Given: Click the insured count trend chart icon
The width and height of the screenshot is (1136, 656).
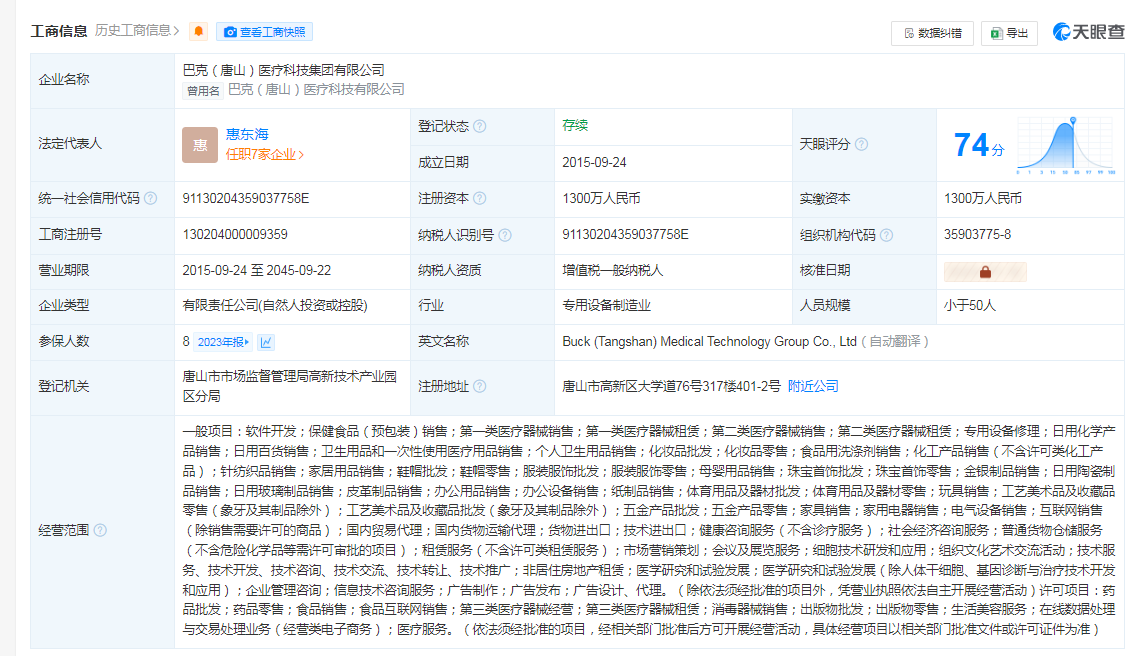Looking at the screenshot, I should point(266,342).
